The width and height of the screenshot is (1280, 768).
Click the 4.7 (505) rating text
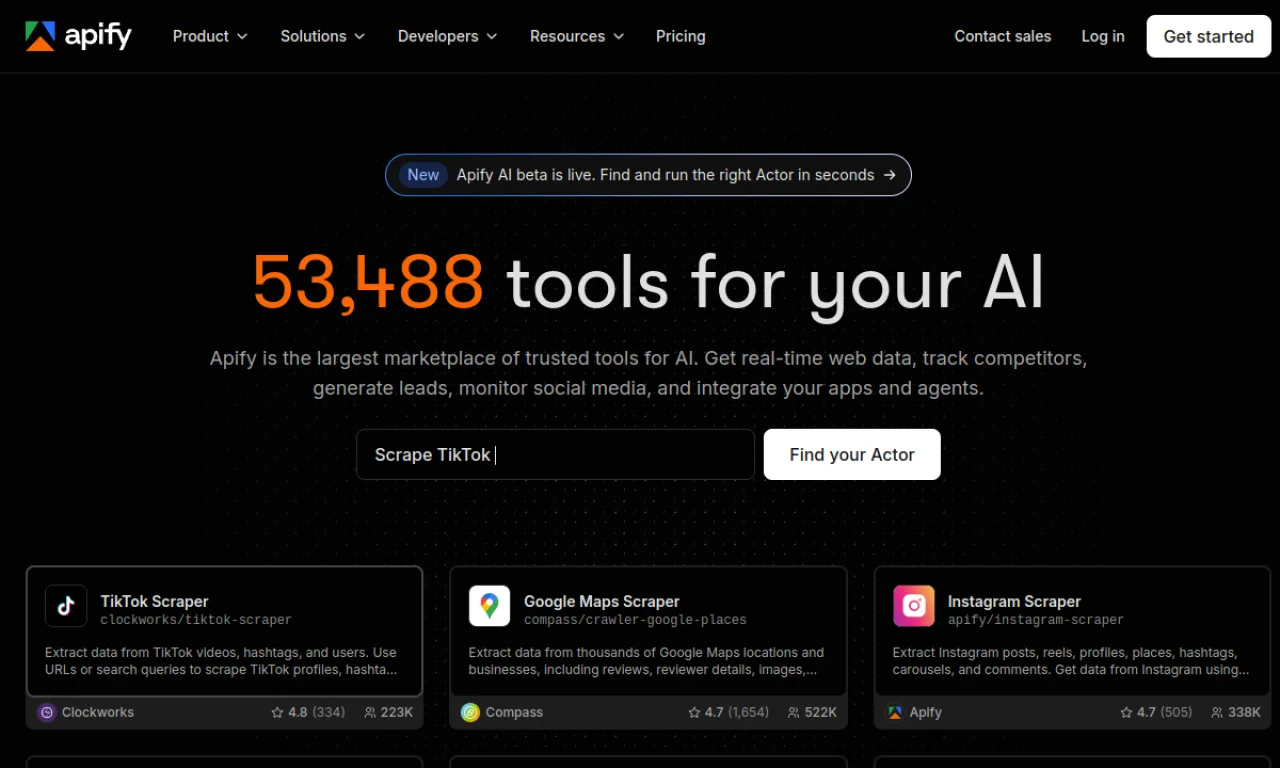coord(1164,712)
